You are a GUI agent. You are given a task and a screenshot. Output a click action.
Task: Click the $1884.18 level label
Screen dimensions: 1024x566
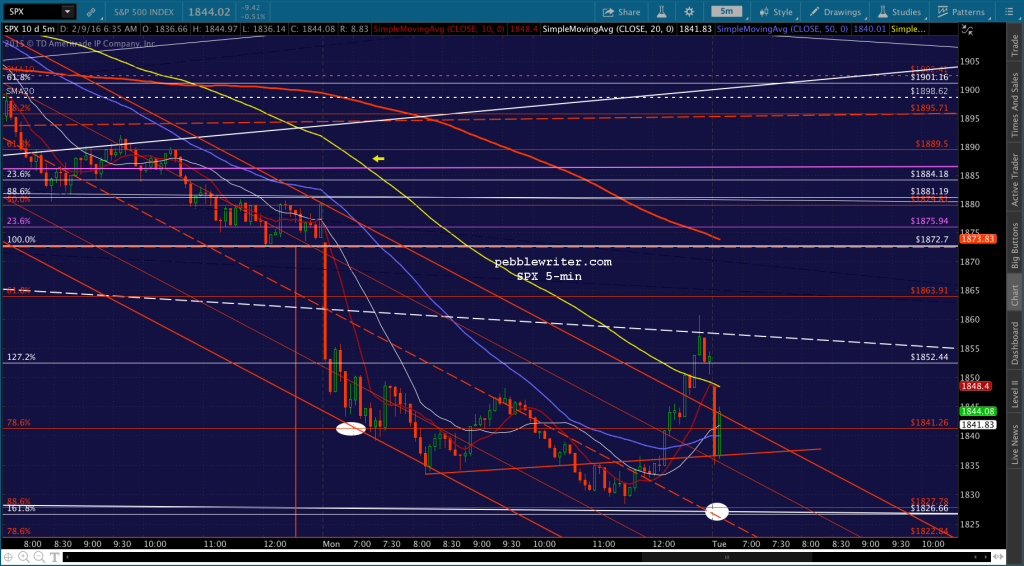[x=929, y=174]
